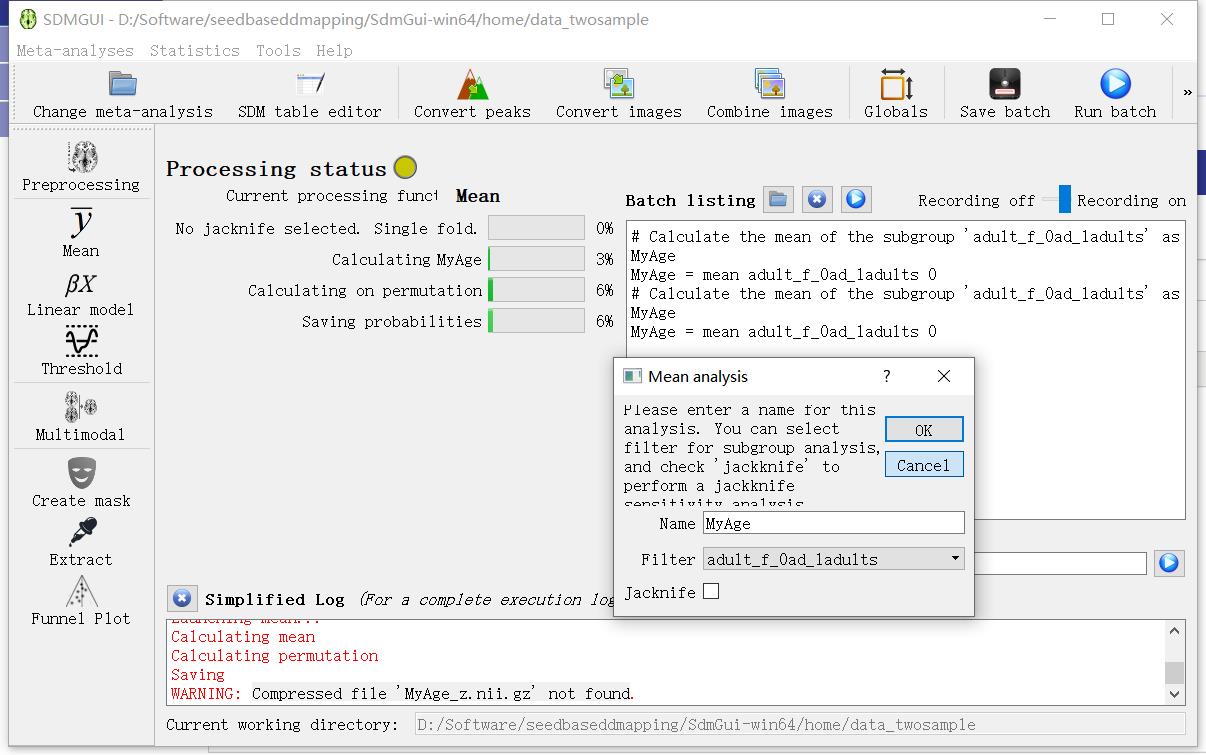Open the Preprocessing panel
1206x755 pixels.
point(81,166)
